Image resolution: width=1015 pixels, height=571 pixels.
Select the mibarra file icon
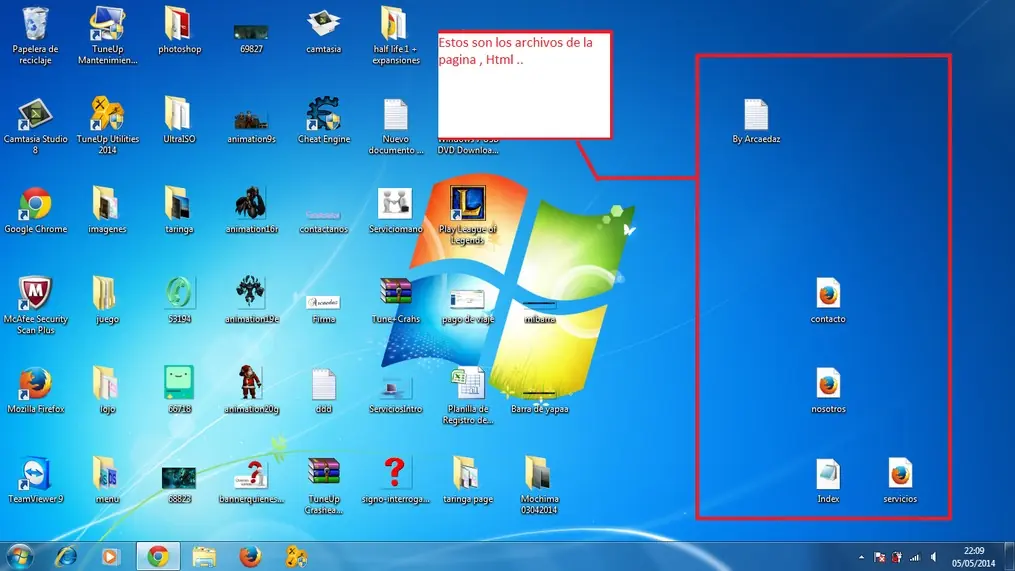pos(539,304)
